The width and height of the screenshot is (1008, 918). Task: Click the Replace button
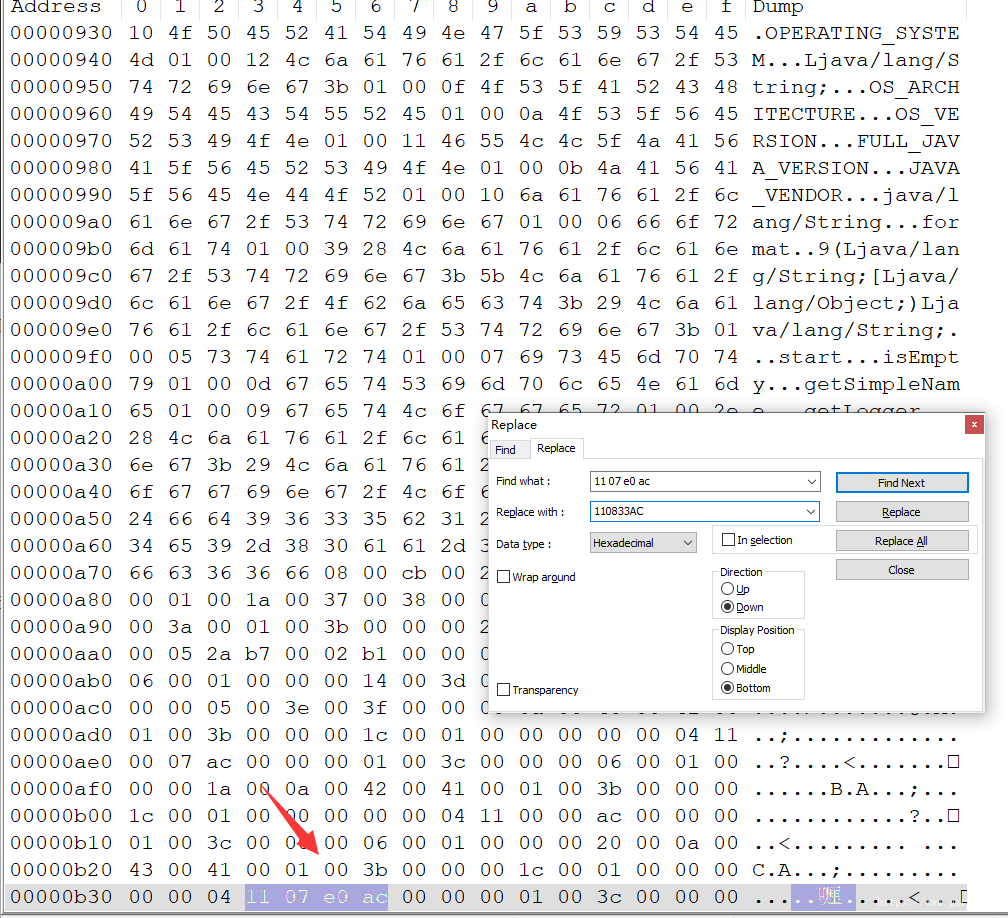click(902, 512)
